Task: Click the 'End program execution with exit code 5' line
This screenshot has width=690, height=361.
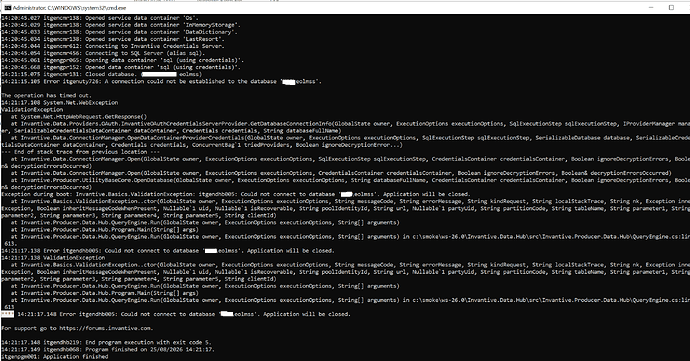Action: [107, 342]
